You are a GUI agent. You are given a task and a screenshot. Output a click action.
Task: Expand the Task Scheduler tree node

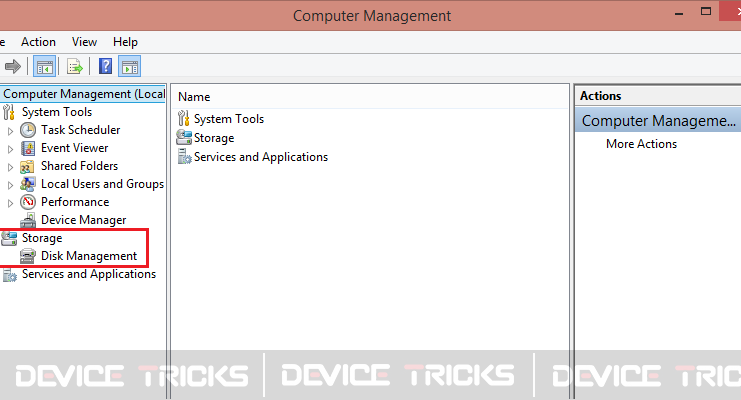10,131
